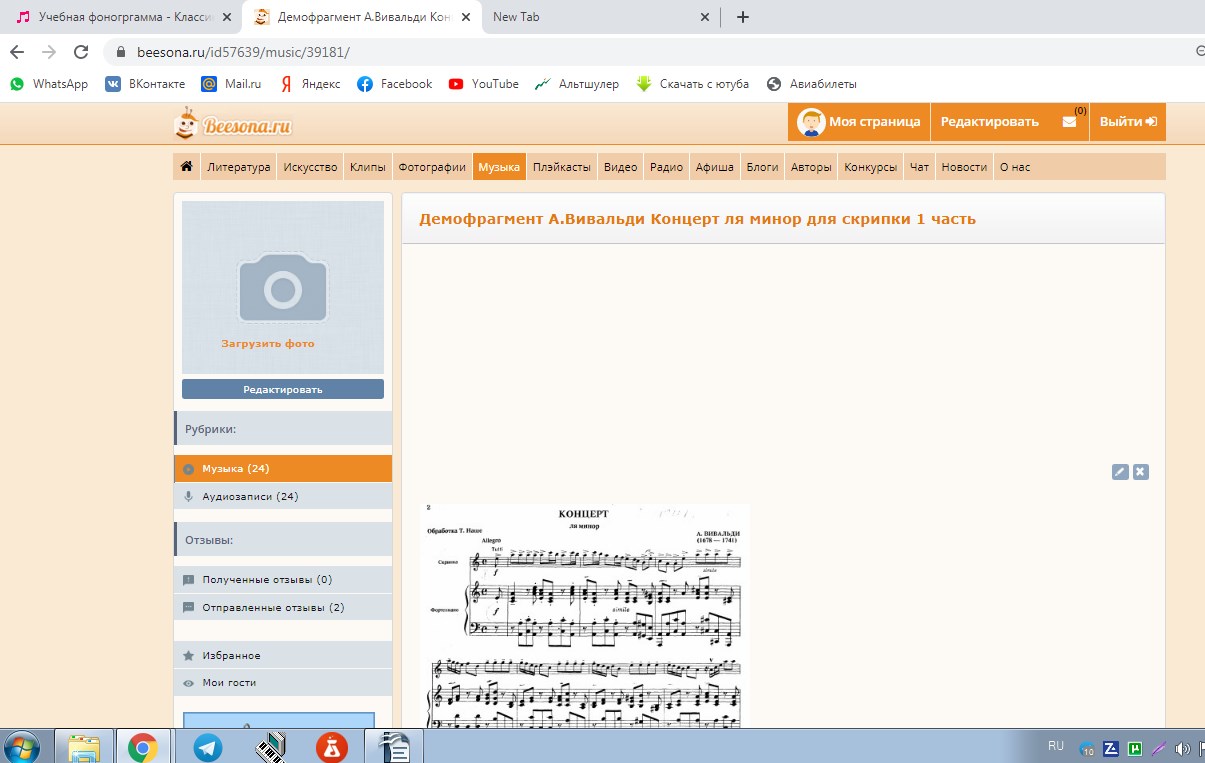
Task: Click the browser forward arrow
Action: (x=49, y=52)
